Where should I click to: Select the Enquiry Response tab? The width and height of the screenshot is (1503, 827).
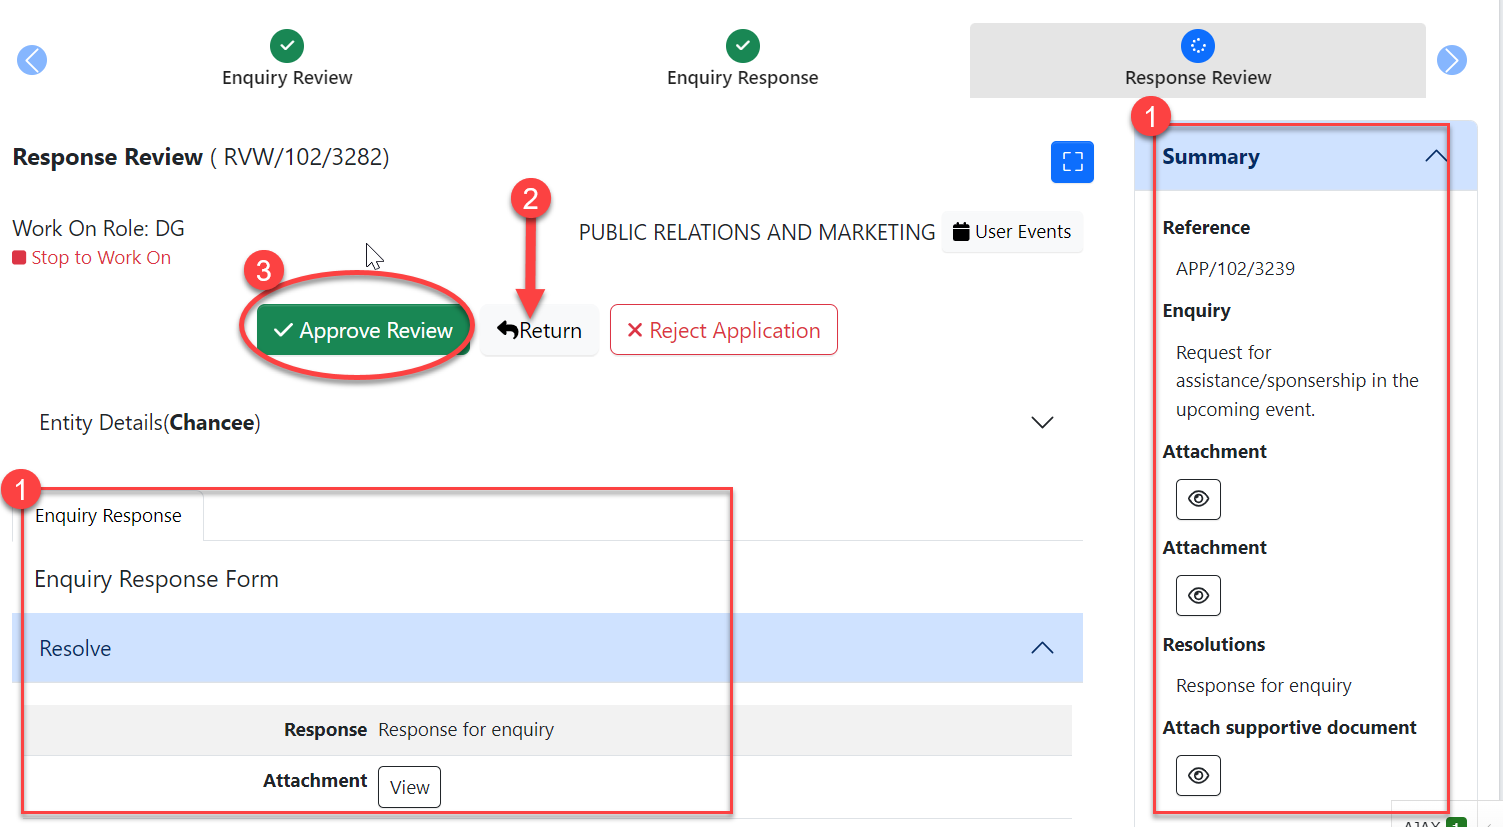coord(108,516)
